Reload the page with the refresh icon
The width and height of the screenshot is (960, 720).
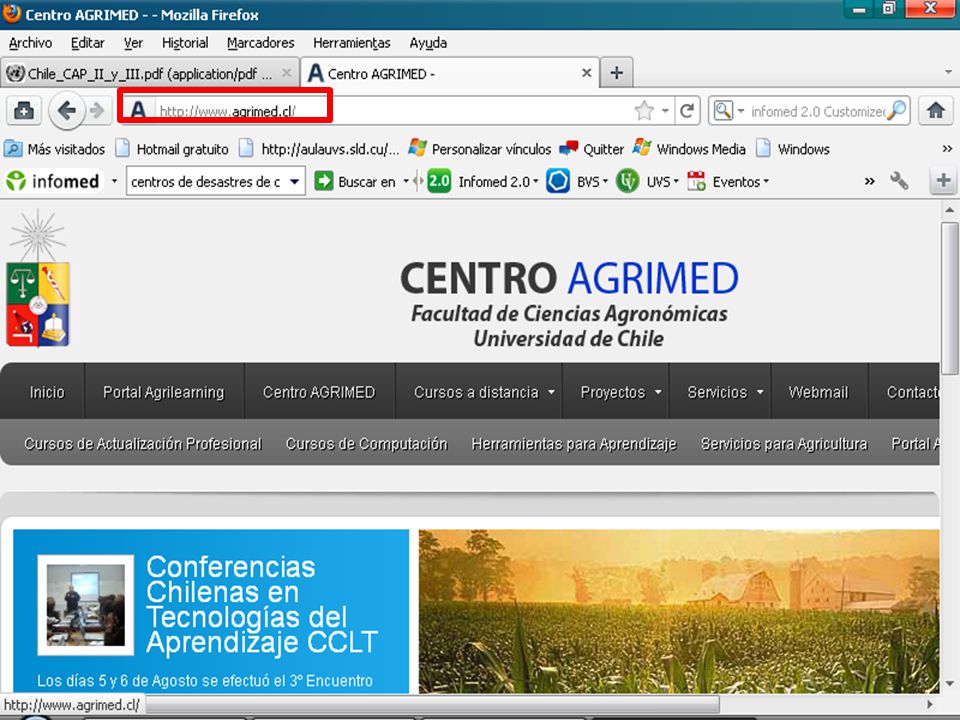point(688,111)
